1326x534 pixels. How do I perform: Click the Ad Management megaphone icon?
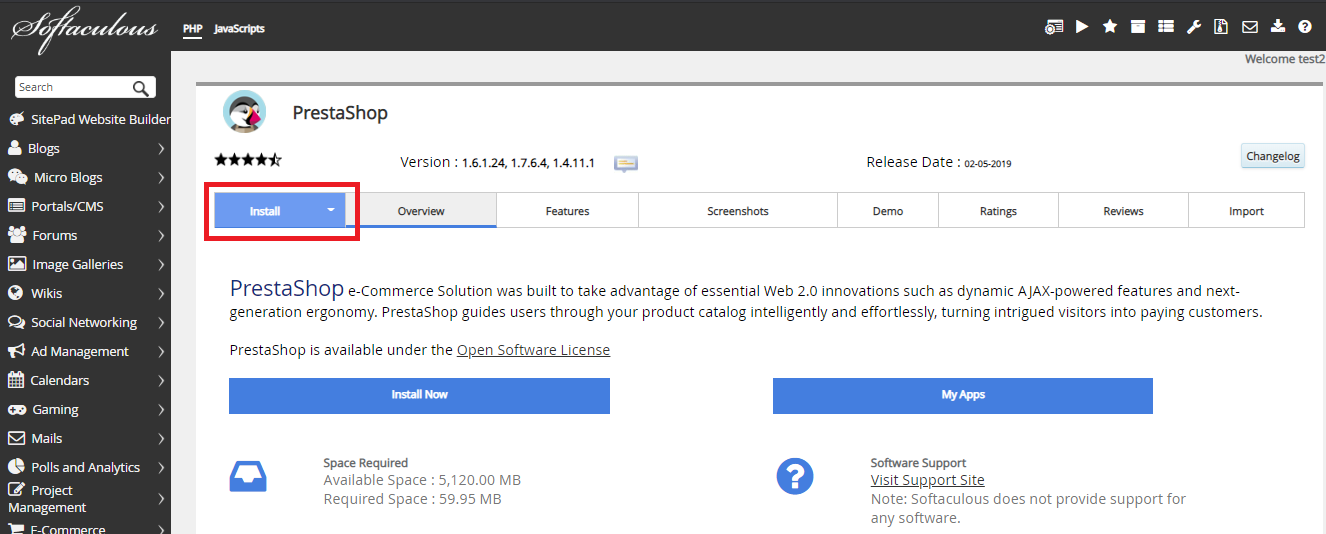pyautogui.click(x=15, y=351)
